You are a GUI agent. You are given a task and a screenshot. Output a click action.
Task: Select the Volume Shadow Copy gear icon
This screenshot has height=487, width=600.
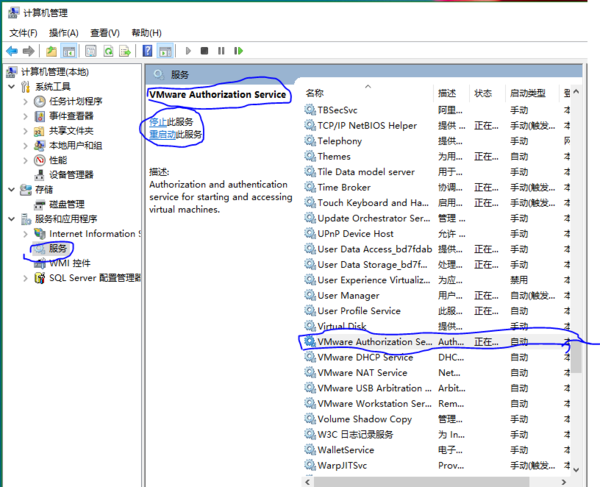click(310, 419)
